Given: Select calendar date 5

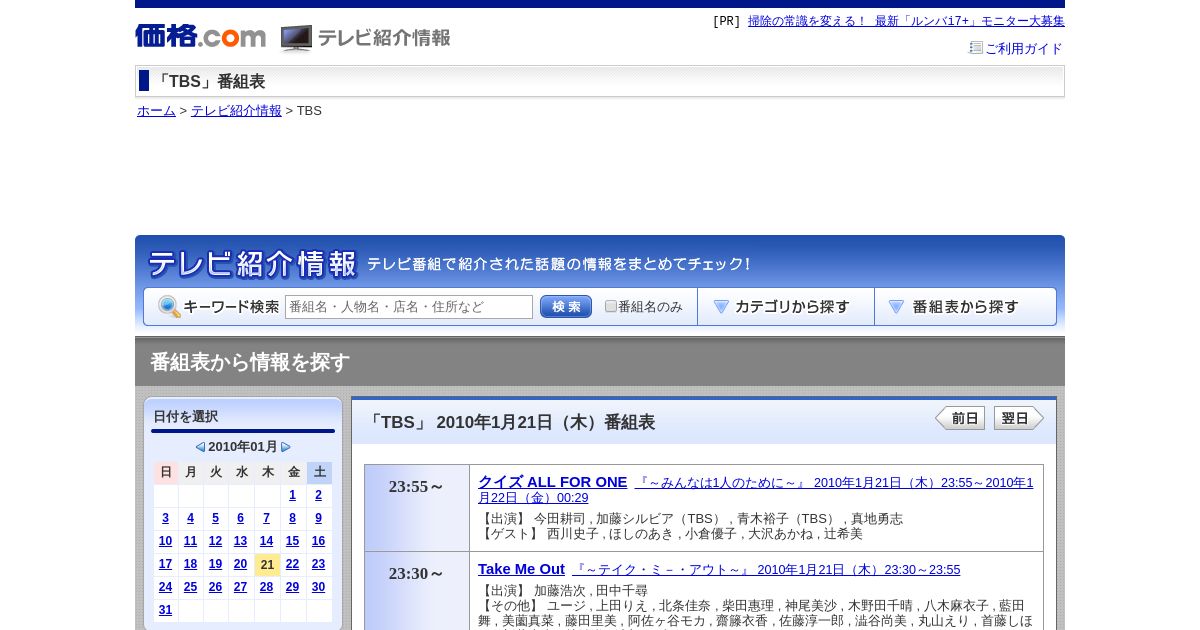Looking at the screenshot, I should 215,518.
